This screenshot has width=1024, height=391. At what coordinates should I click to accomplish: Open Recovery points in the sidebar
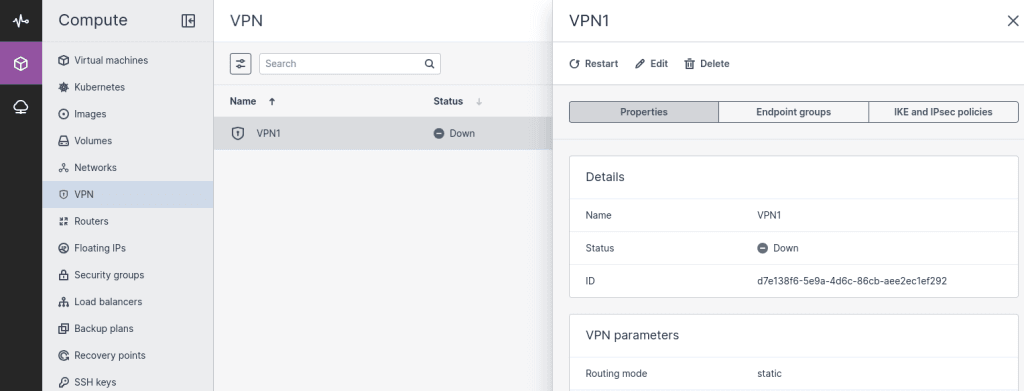coord(127,356)
